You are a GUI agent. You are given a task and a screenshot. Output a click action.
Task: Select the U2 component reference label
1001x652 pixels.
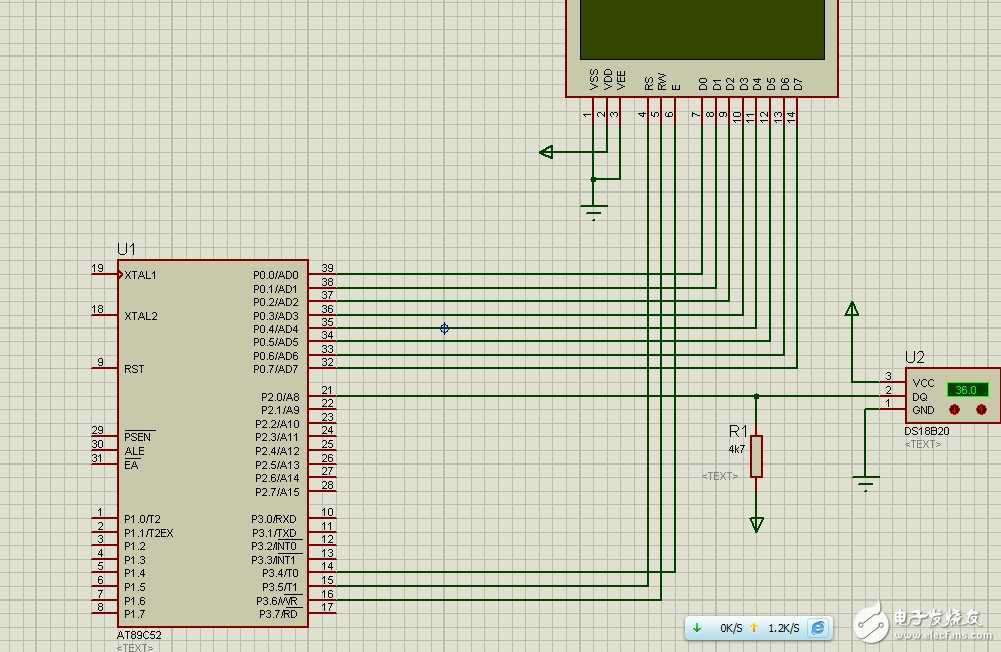point(914,357)
